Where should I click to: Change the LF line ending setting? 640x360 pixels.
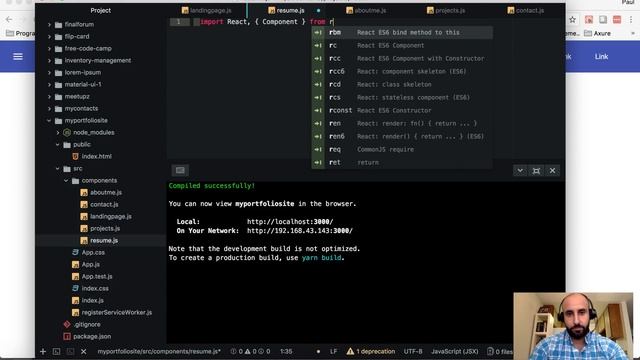click(x=333, y=351)
